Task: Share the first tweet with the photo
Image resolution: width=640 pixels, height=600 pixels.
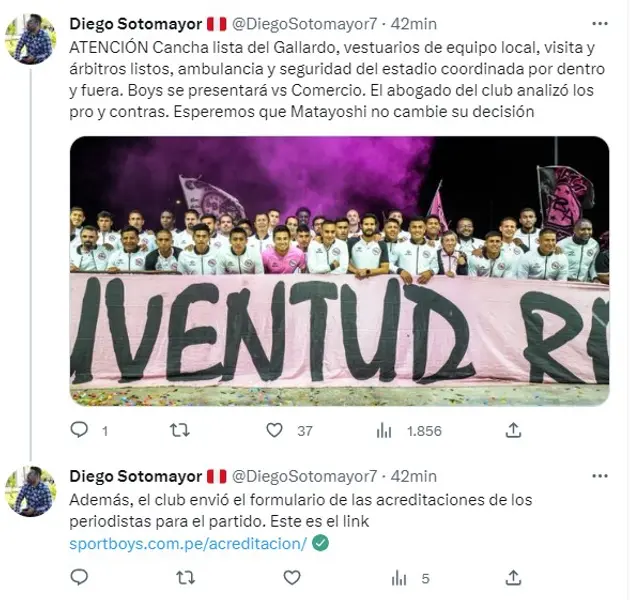Action: click(513, 430)
